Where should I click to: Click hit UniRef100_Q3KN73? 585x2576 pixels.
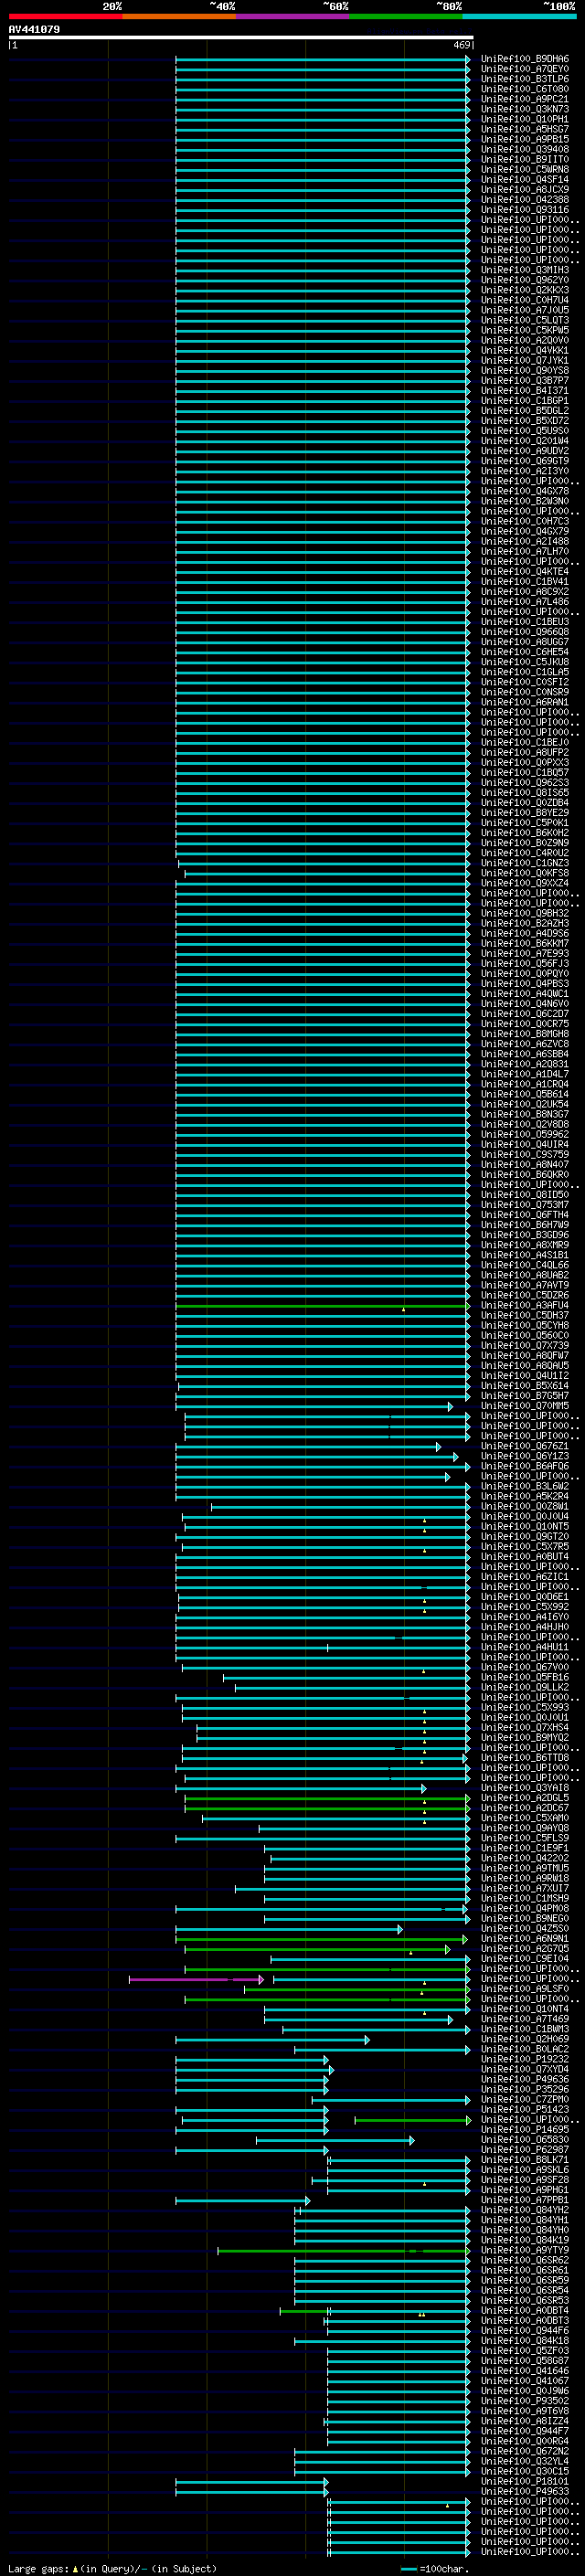[525, 109]
